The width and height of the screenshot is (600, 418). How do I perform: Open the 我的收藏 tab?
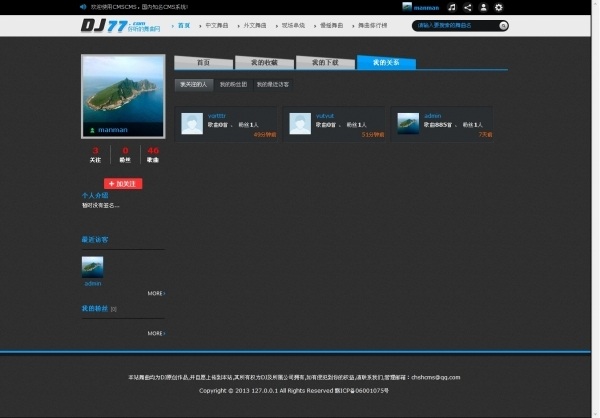click(265, 62)
